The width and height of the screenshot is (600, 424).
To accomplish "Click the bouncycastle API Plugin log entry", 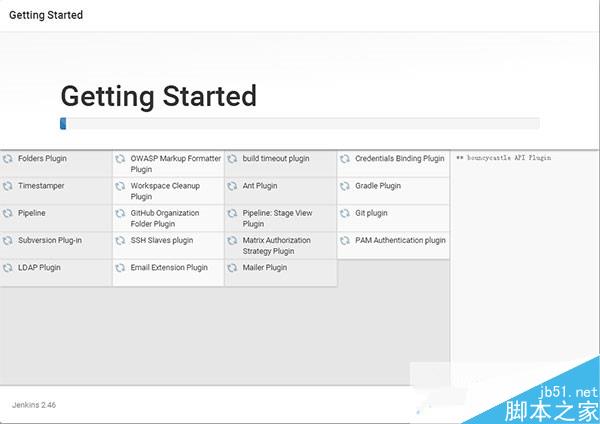I will click(x=505, y=158).
